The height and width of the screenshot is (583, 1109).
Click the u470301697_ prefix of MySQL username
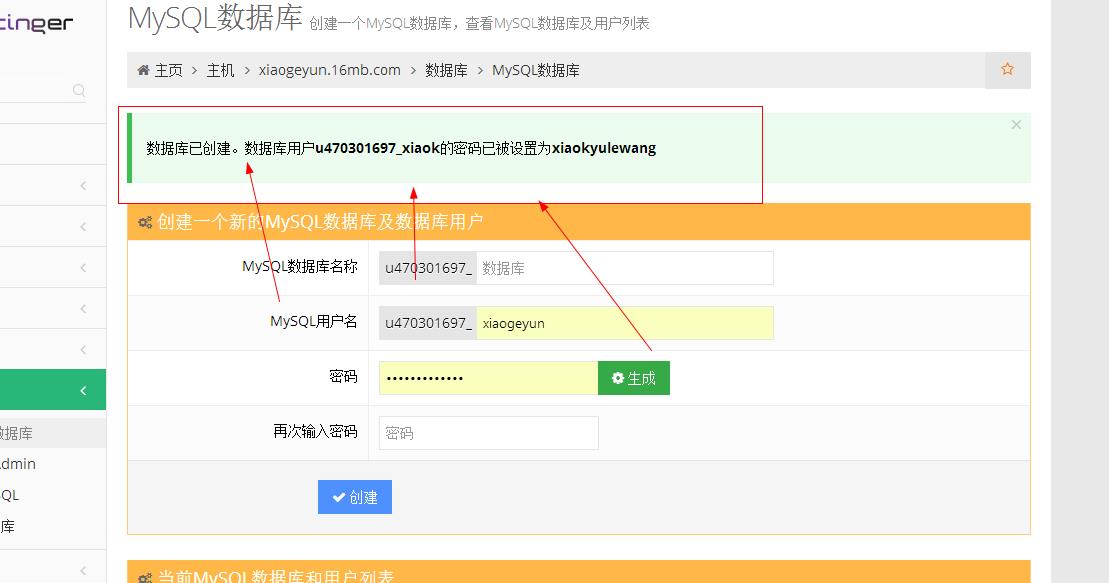(428, 323)
